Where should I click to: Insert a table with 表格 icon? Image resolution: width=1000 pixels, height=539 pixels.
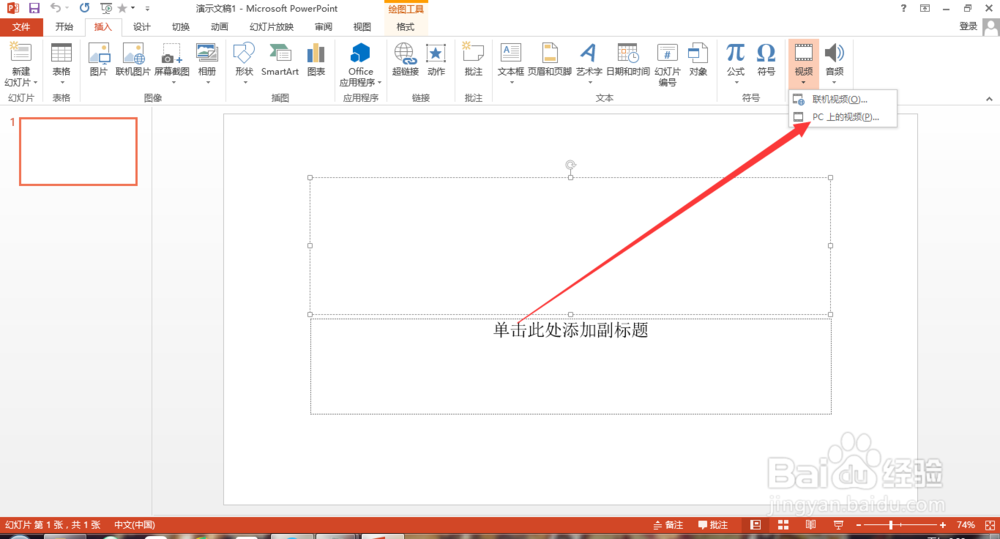tap(61, 54)
